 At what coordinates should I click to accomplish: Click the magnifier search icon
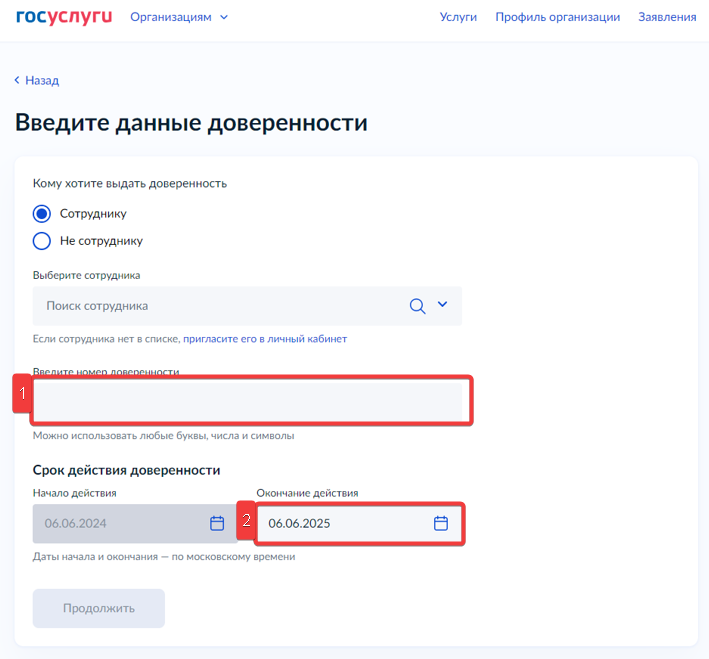click(417, 306)
